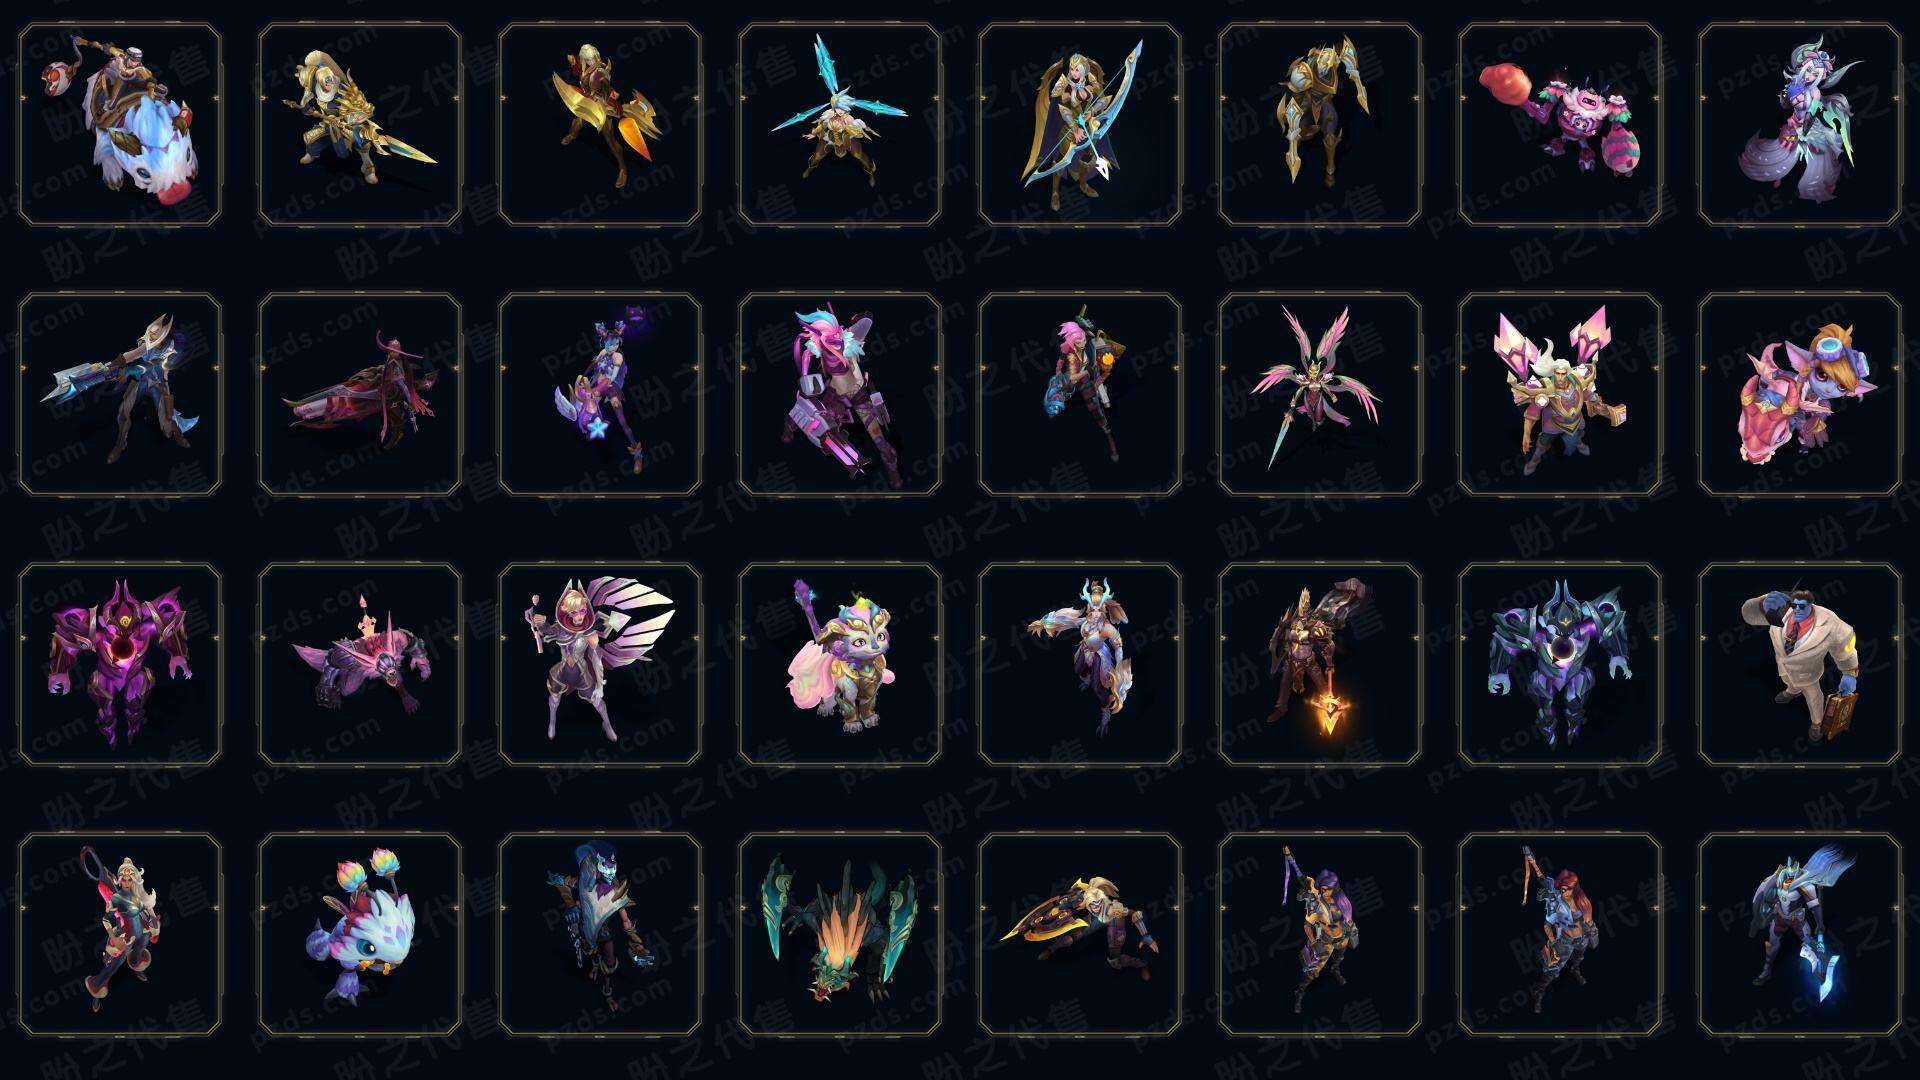Viewport: 1920px width, 1080px height.
Task: Select the skin riding a white poro
Action: (120, 125)
